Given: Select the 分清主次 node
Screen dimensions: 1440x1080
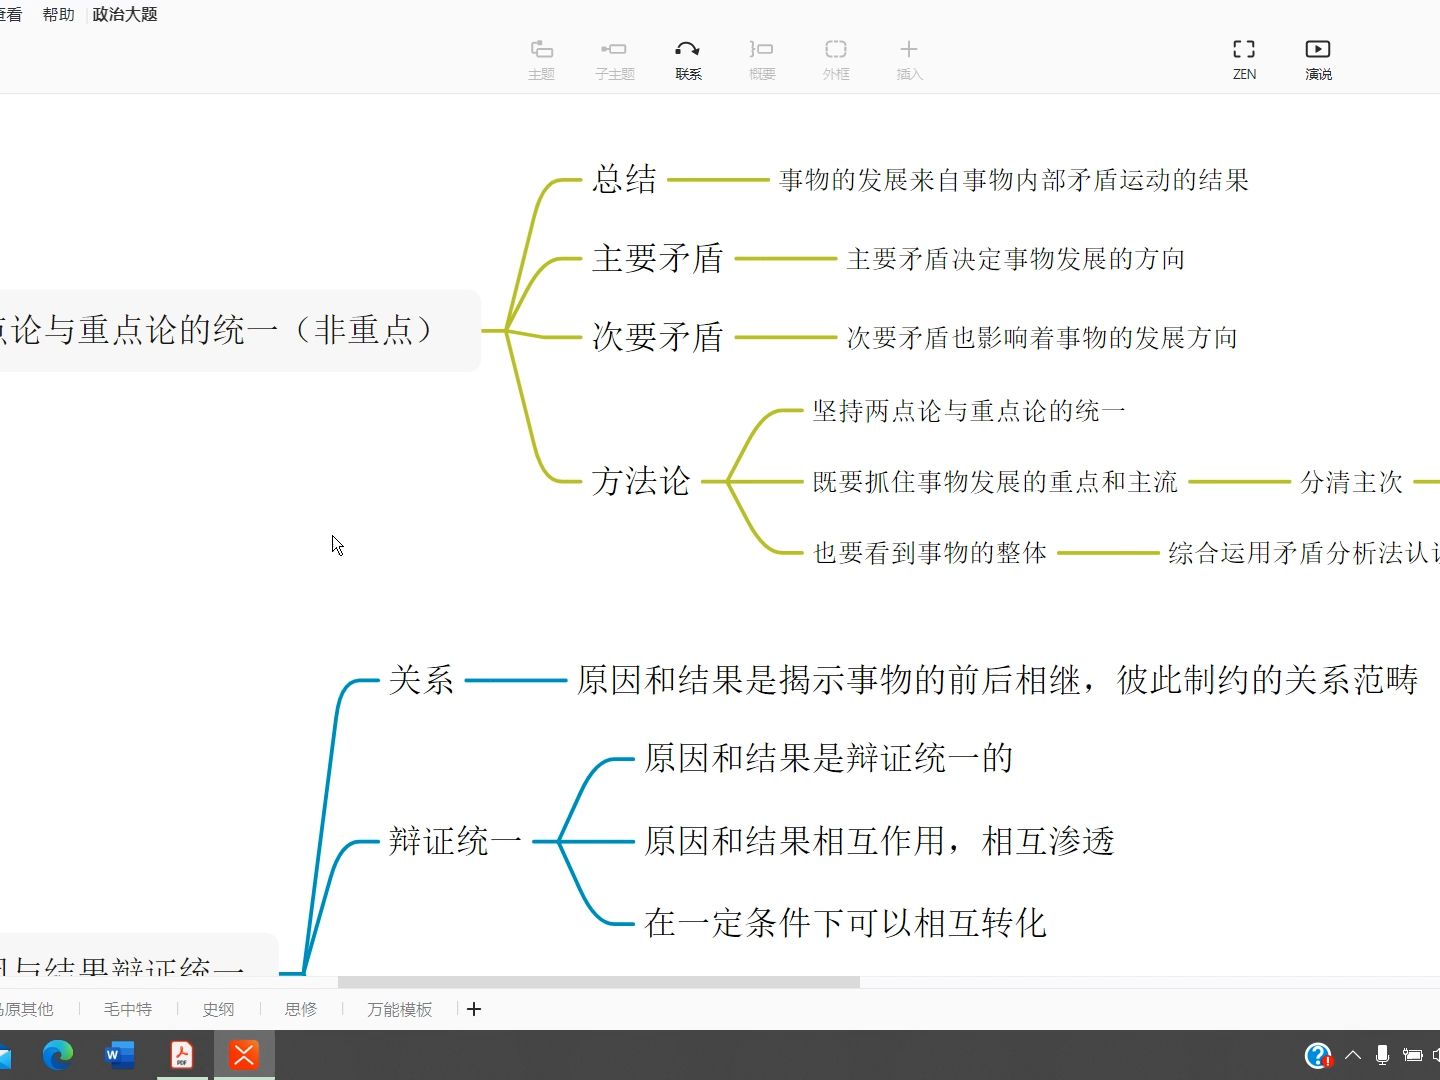Looking at the screenshot, I should coord(1351,482).
